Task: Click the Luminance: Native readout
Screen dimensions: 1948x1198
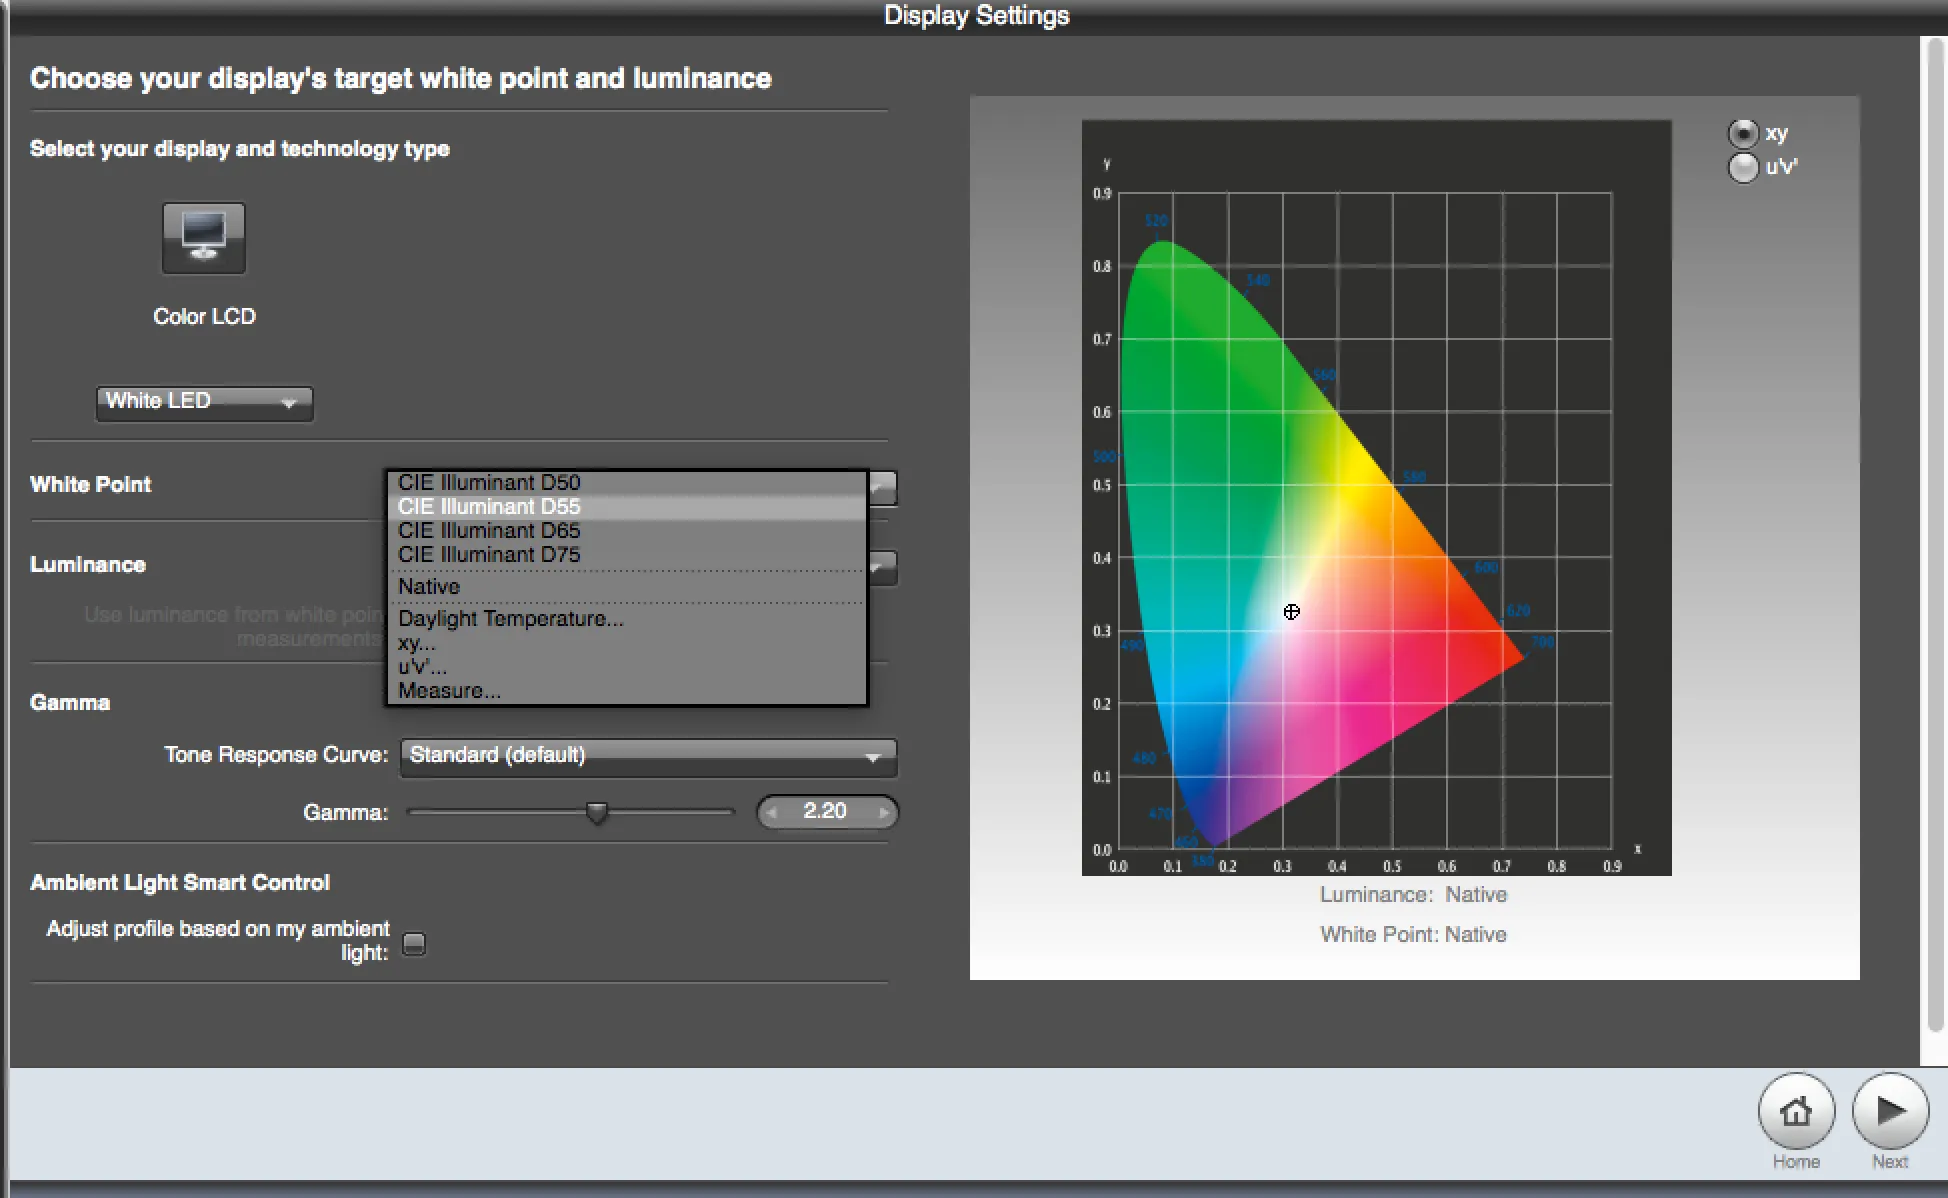Action: point(1413,895)
